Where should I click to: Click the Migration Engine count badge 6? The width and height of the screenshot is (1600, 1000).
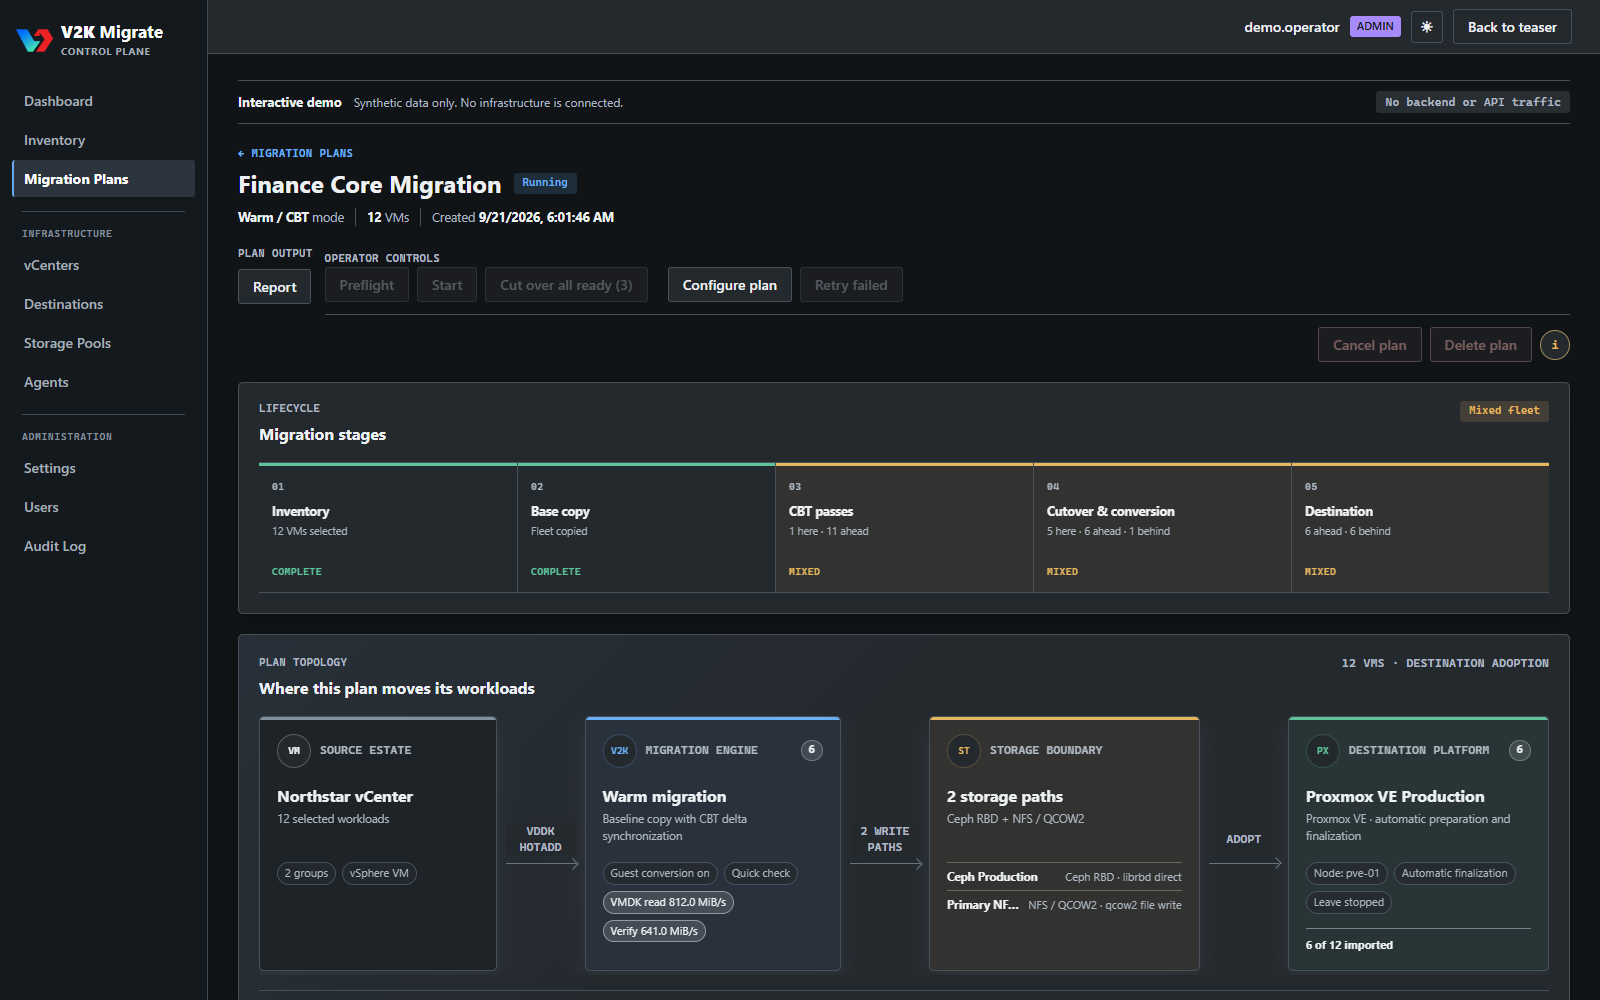(812, 750)
